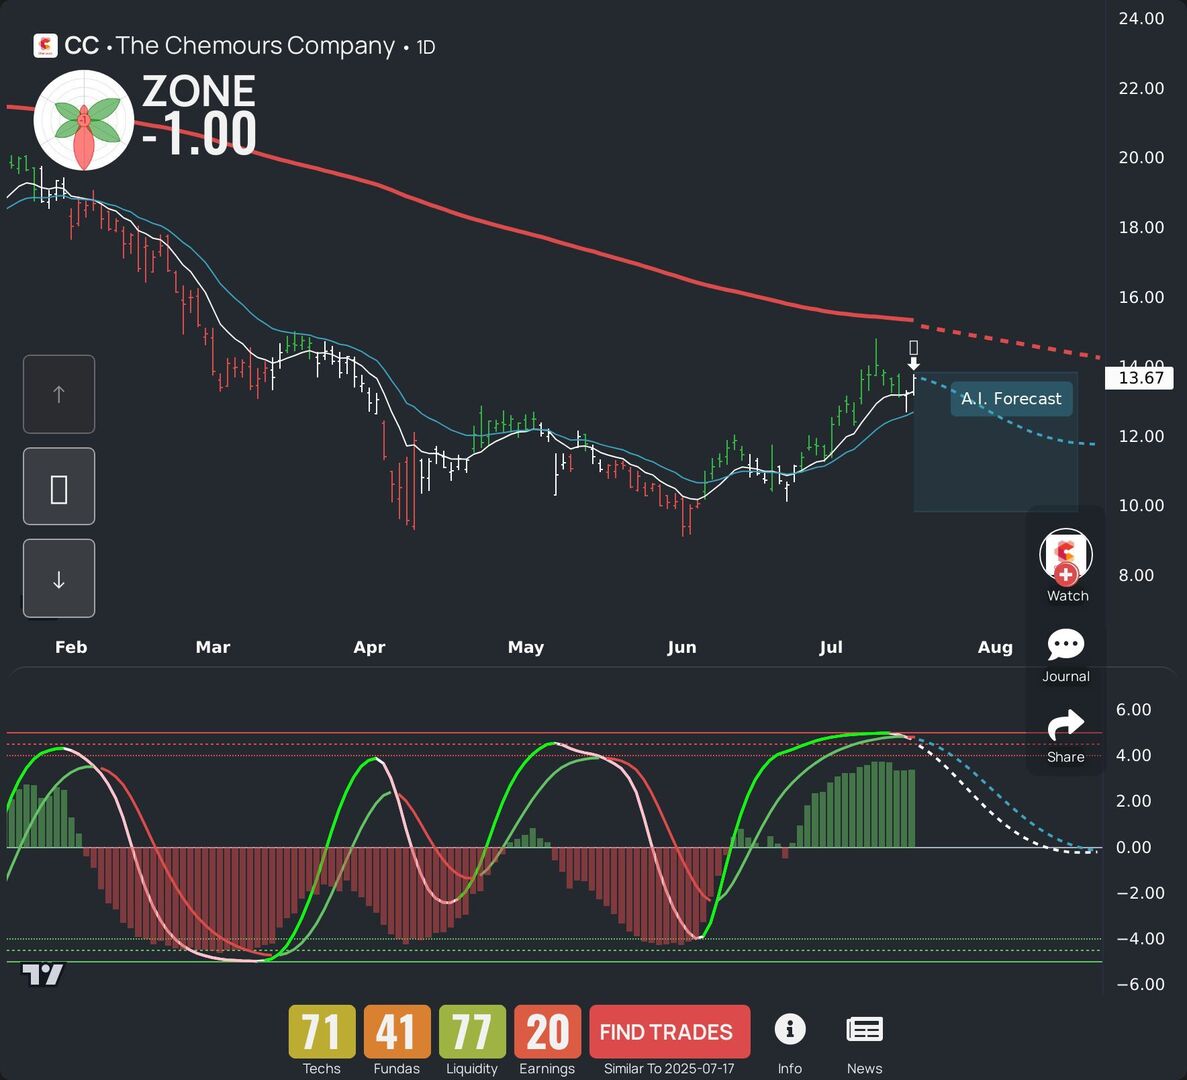Open the Journal speech bubble icon

pyautogui.click(x=1066, y=644)
